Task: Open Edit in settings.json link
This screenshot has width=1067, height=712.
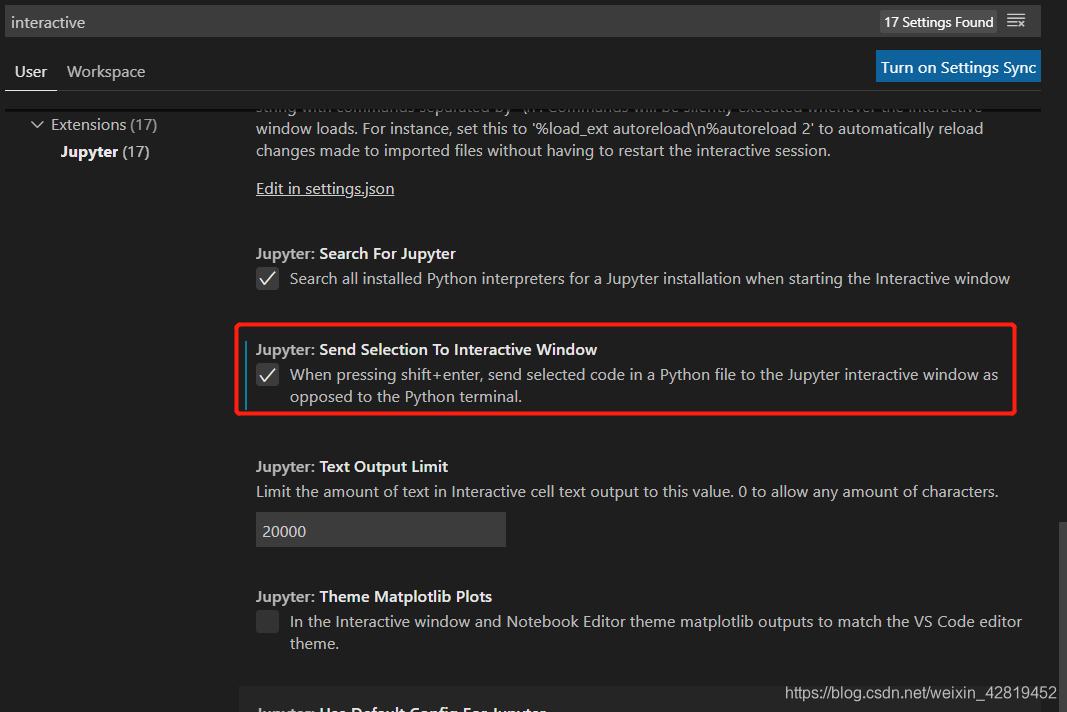Action: [x=325, y=189]
